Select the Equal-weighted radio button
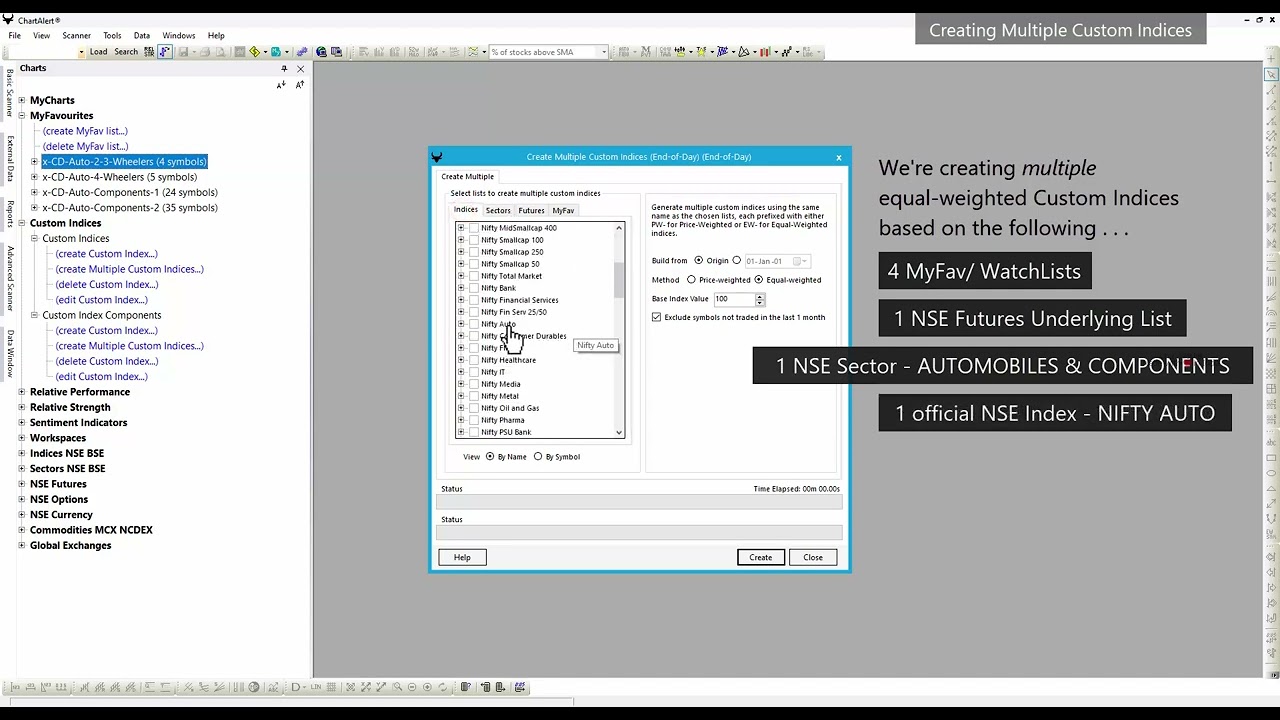Image resolution: width=1280 pixels, height=720 pixels. (758, 280)
